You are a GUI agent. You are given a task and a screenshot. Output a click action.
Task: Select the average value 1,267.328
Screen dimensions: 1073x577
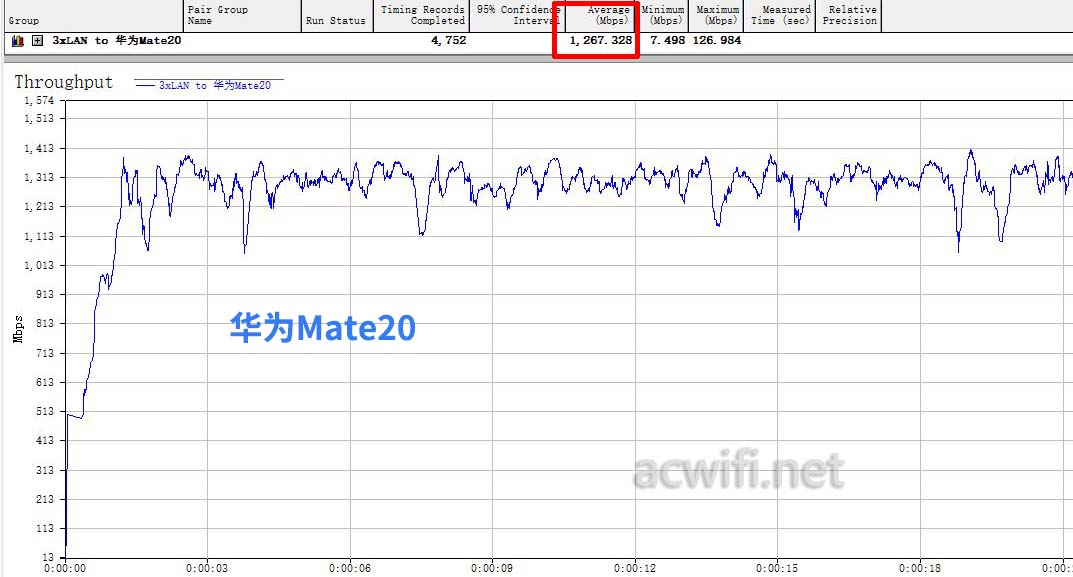[x=601, y=40]
